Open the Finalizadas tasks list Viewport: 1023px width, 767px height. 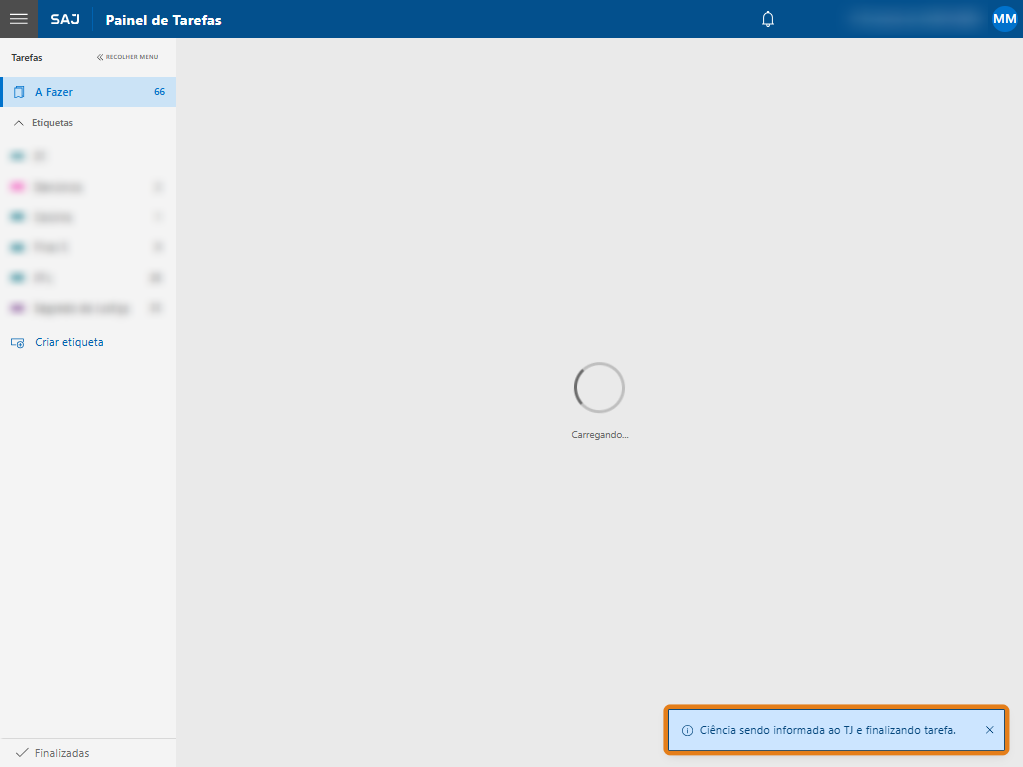point(61,753)
